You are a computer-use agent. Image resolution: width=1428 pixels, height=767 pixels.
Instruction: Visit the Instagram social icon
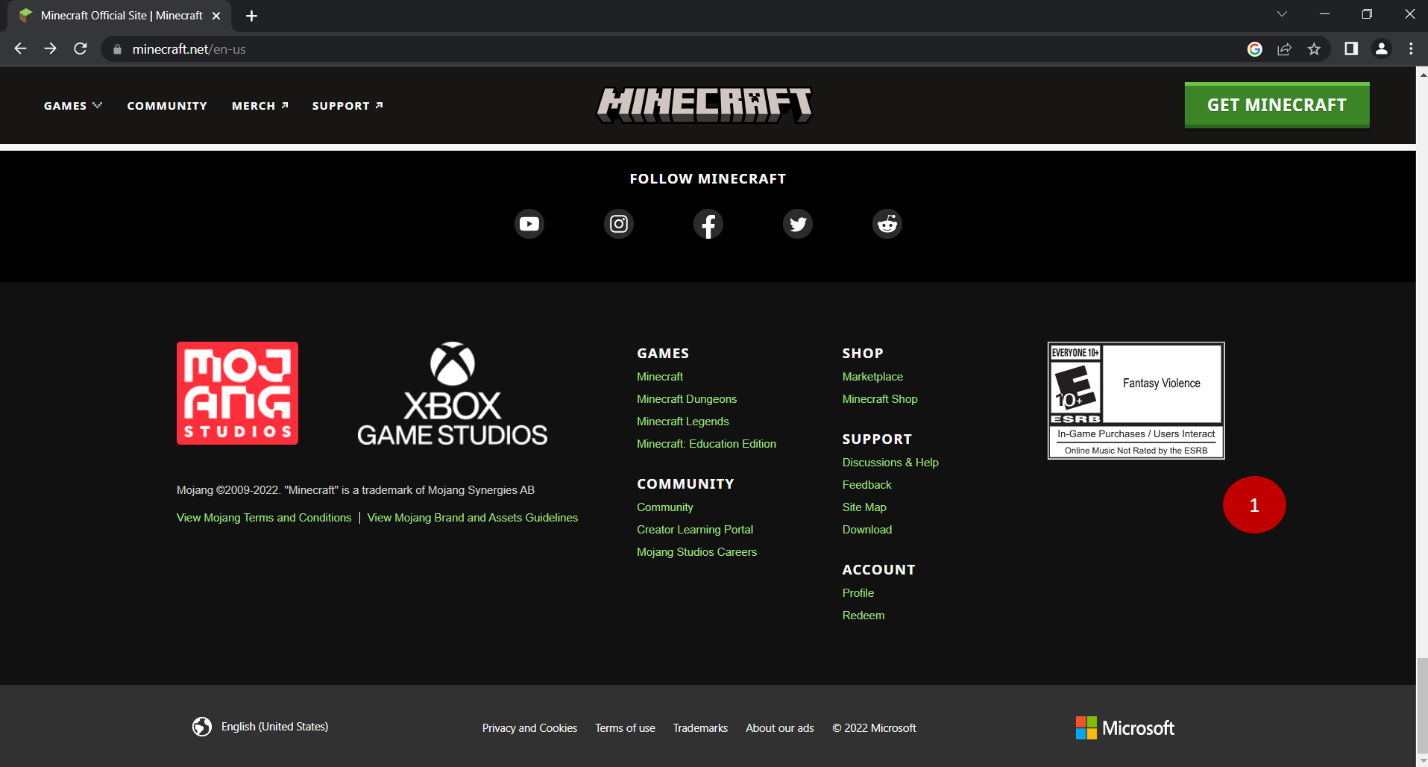pyautogui.click(x=619, y=224)
